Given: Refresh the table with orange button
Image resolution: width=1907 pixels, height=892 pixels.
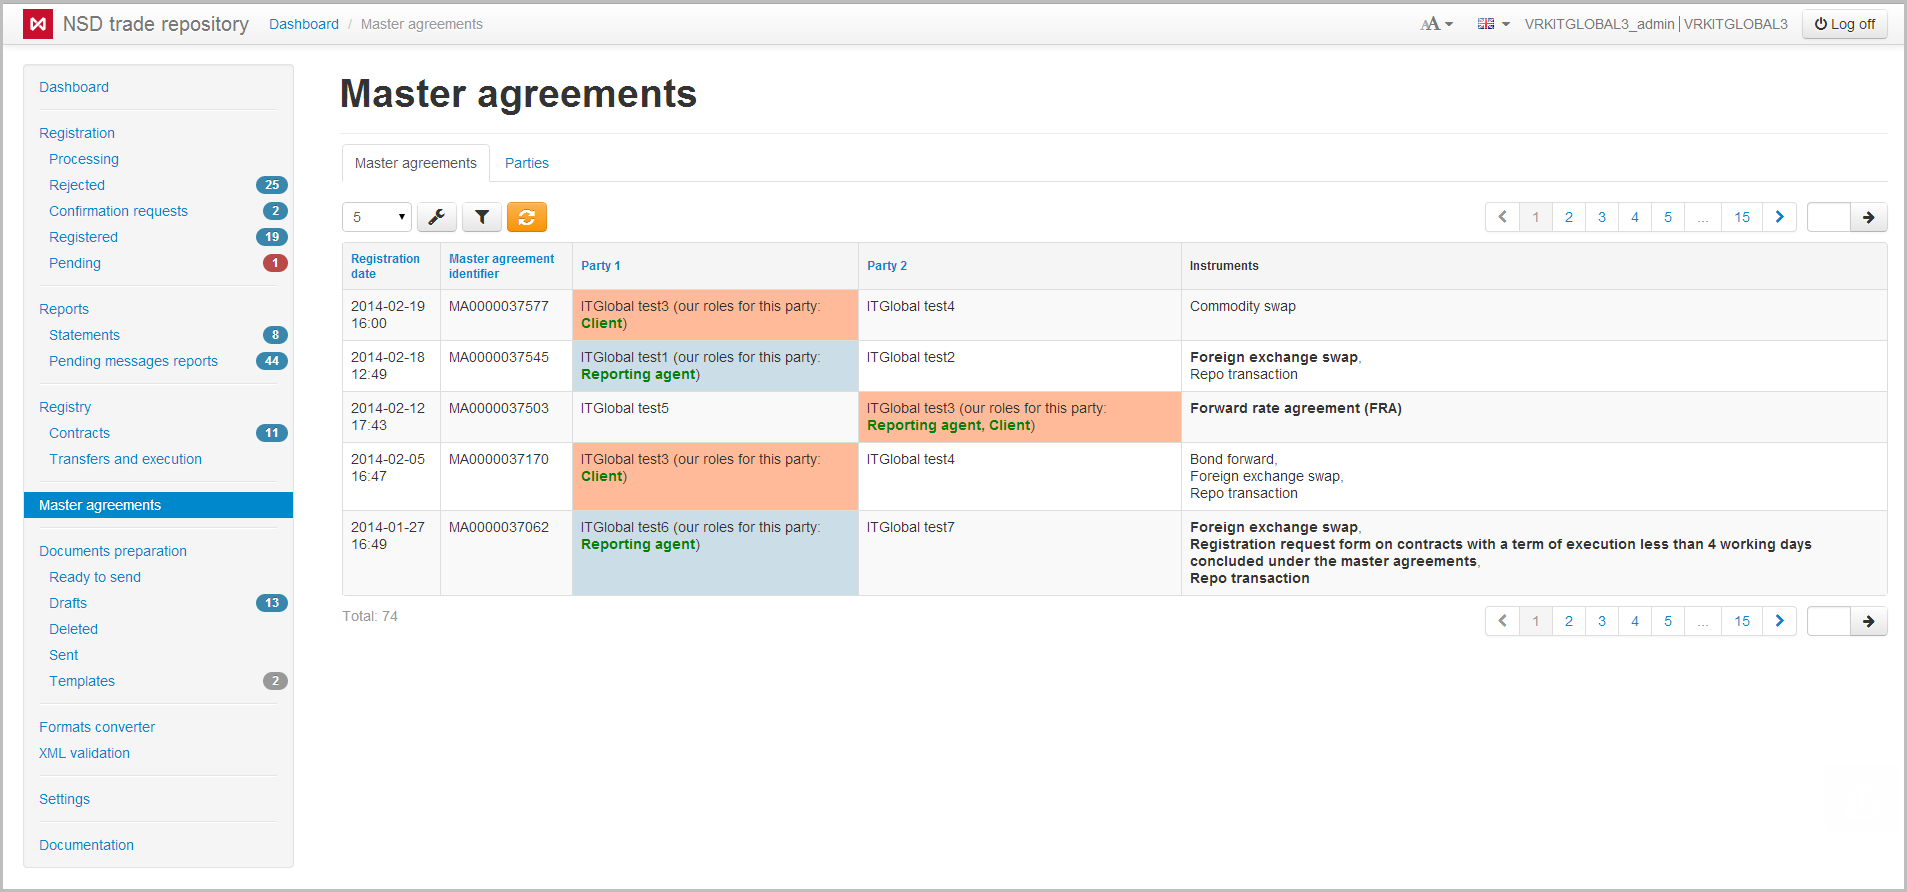Looking at the screenshot, I should point(527,217).
